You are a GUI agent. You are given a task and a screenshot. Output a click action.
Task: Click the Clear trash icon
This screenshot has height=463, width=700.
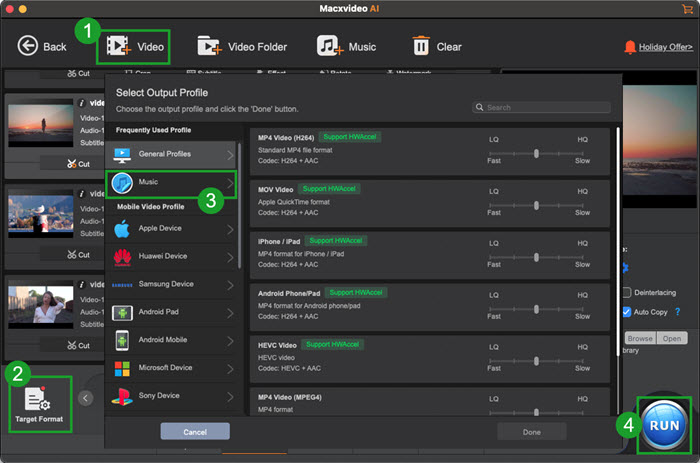coord(421,46)
